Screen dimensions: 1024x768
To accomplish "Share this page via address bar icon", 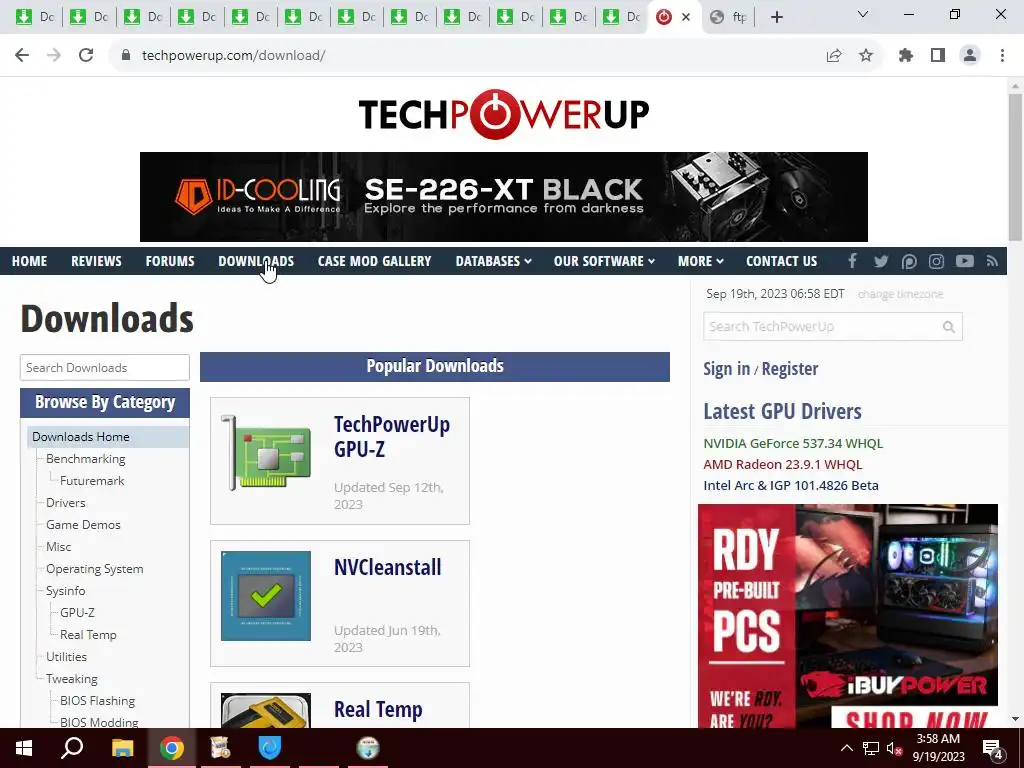I will (x=834, y=56).
